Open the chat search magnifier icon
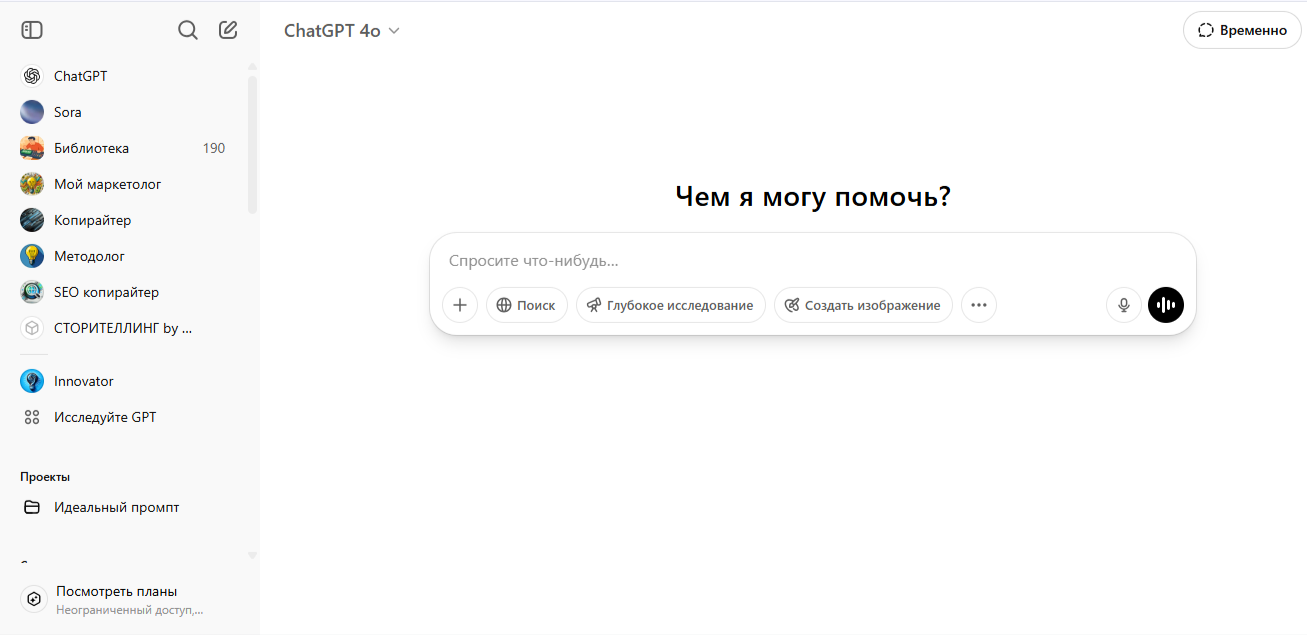This screenshot has width=1307, height=635. click(x=188, y=30)
